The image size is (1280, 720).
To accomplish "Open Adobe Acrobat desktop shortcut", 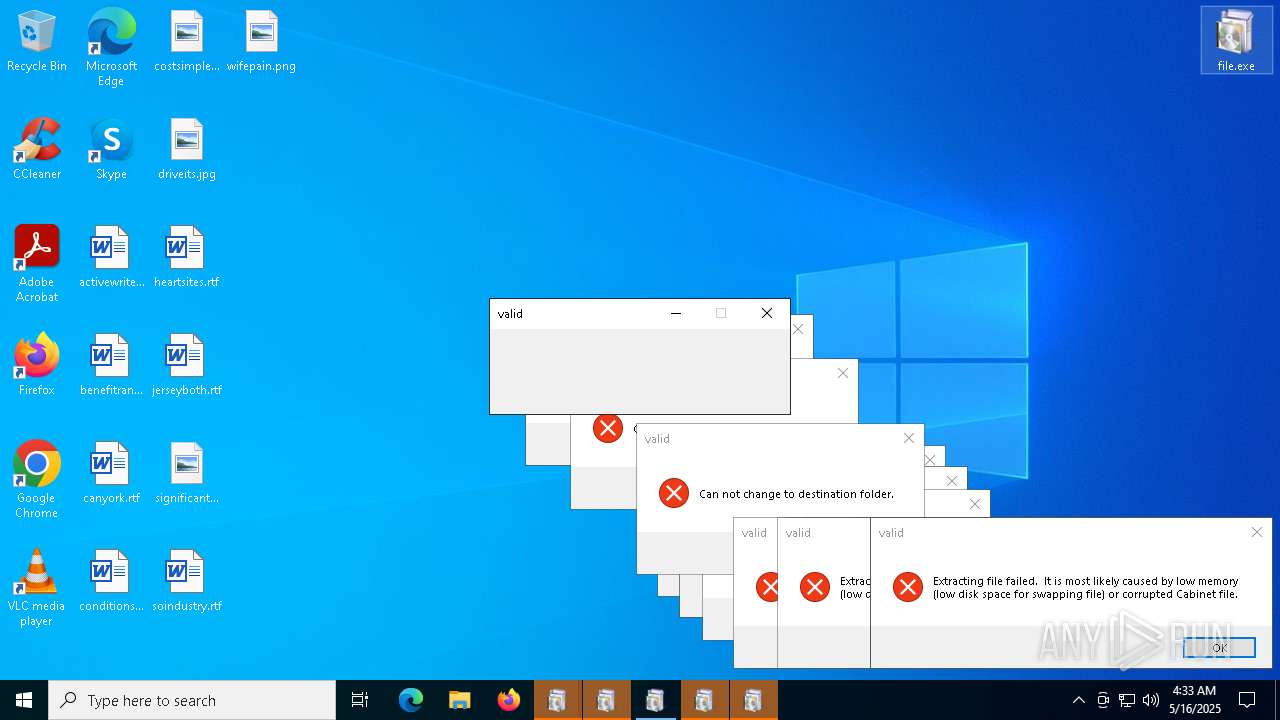I will [x=37, y=264].
